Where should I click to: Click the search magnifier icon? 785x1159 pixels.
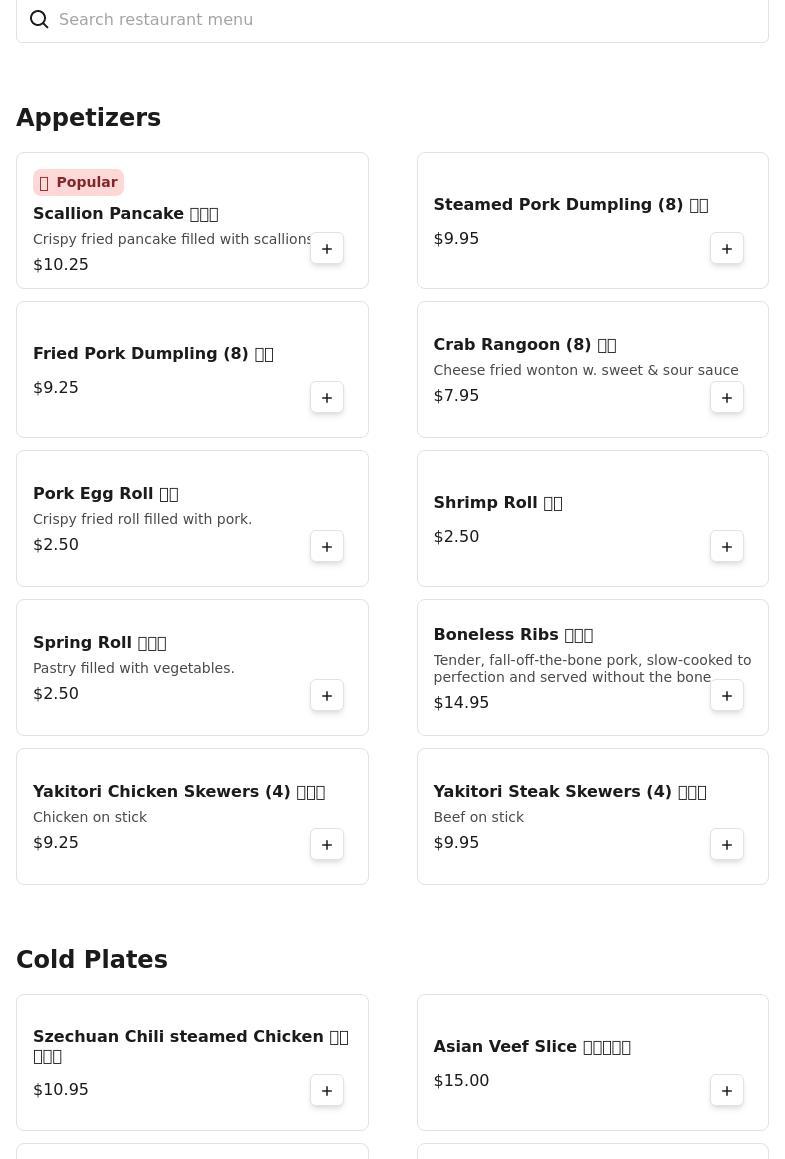(39, 20)
